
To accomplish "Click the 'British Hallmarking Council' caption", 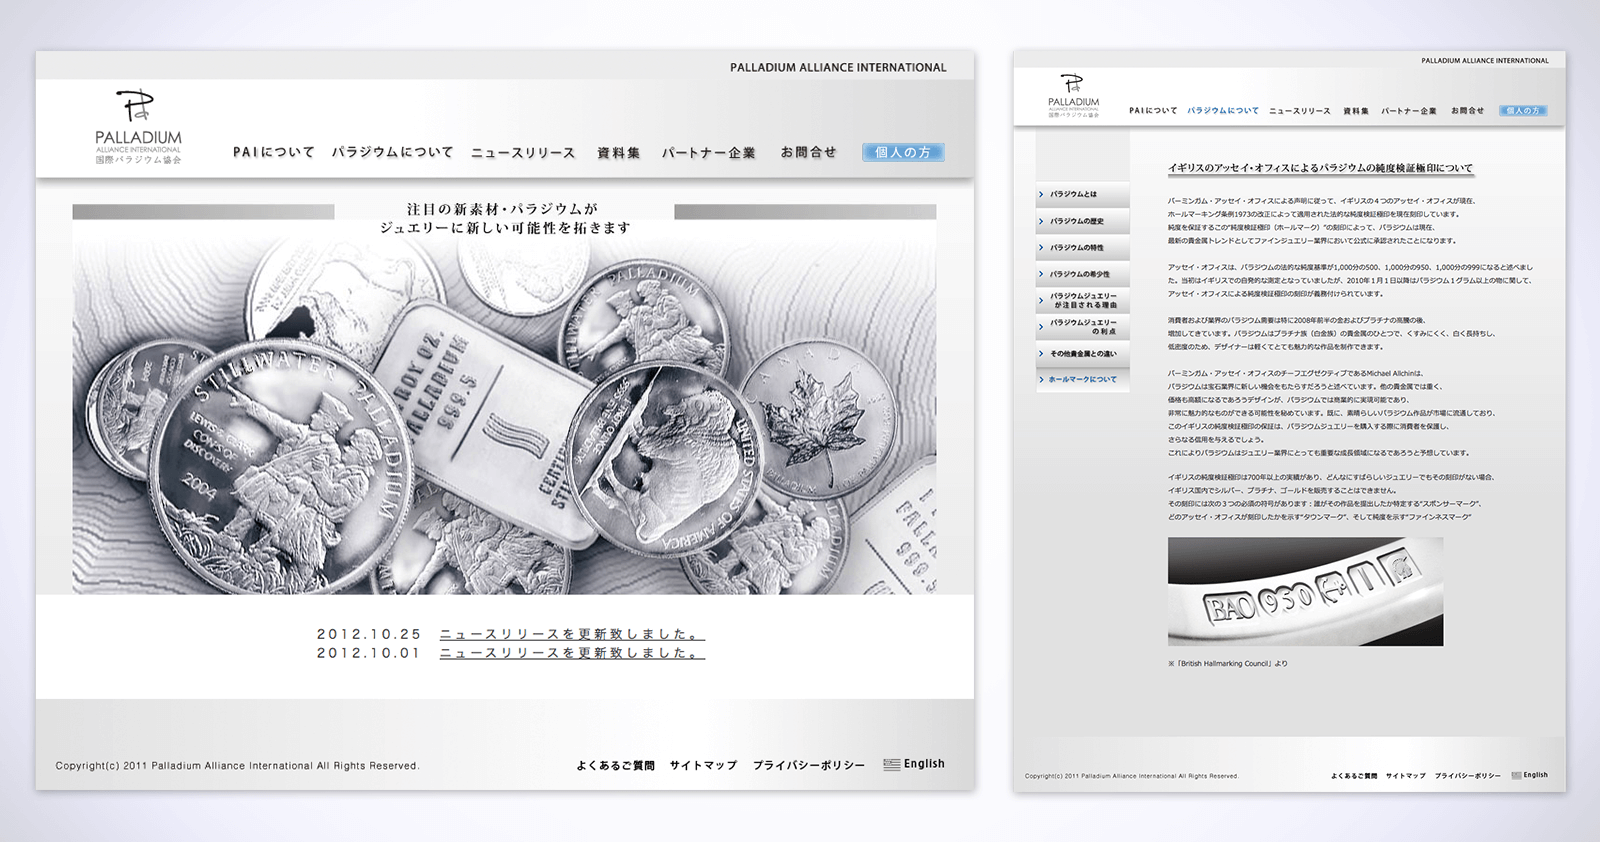I will pos(1228,664).
